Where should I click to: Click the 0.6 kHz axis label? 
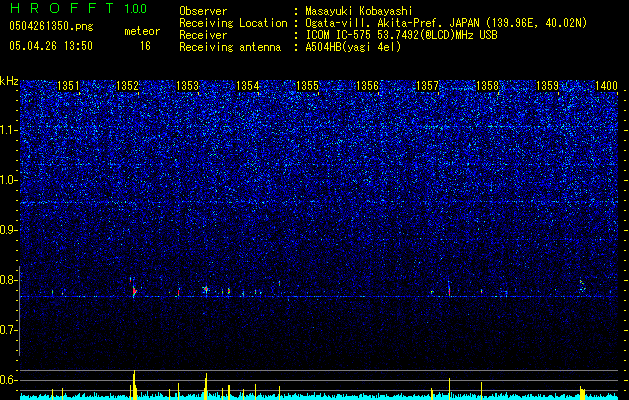(8, 380)
